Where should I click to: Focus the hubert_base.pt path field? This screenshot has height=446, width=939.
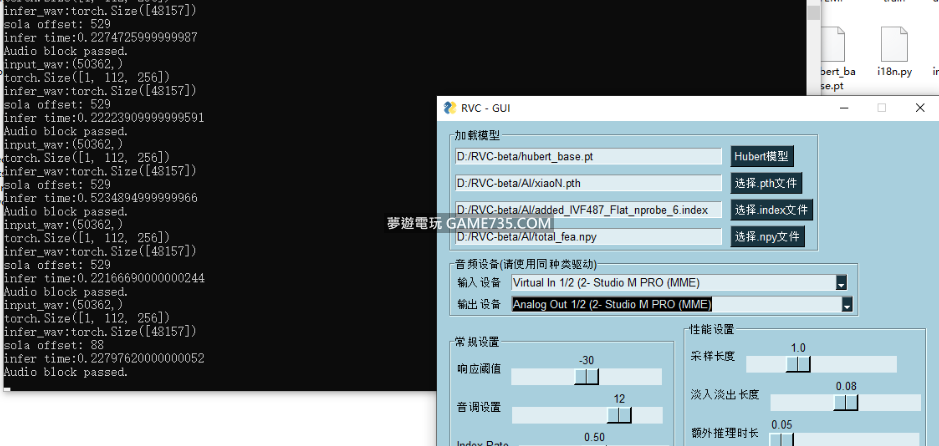click(588, 157)
